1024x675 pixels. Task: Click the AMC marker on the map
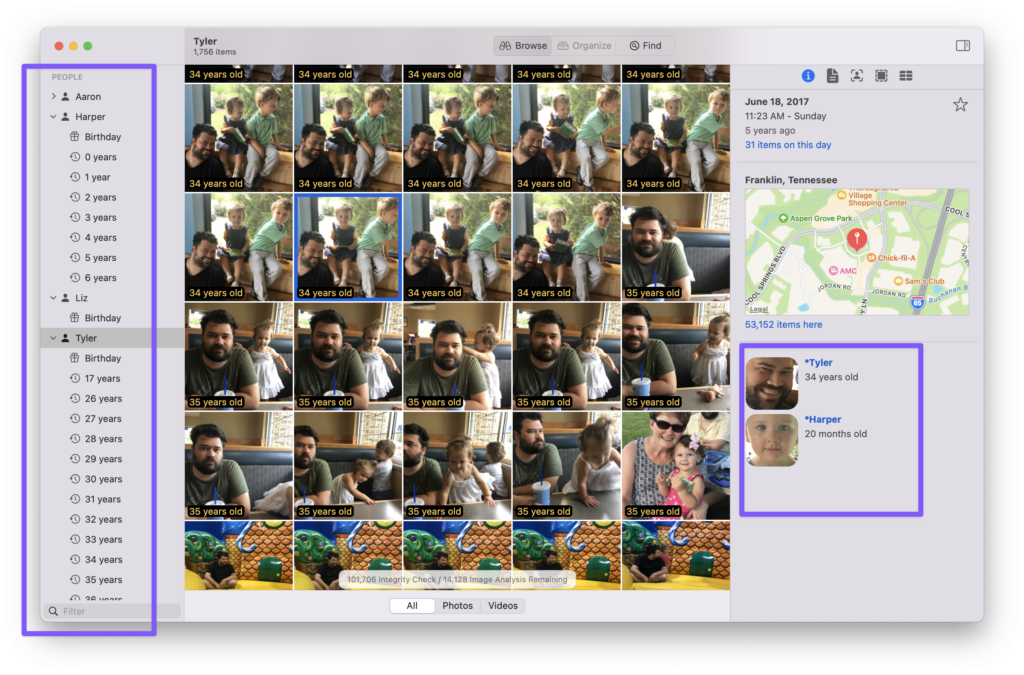(x=833, y=270)
